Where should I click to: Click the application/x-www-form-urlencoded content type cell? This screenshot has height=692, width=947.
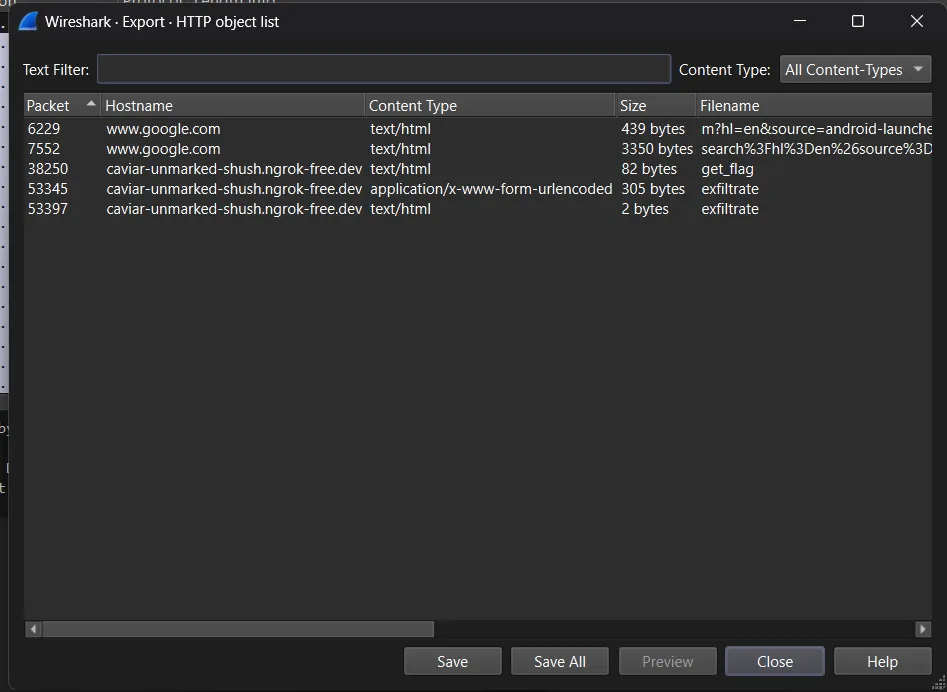[x=491, y=188]
